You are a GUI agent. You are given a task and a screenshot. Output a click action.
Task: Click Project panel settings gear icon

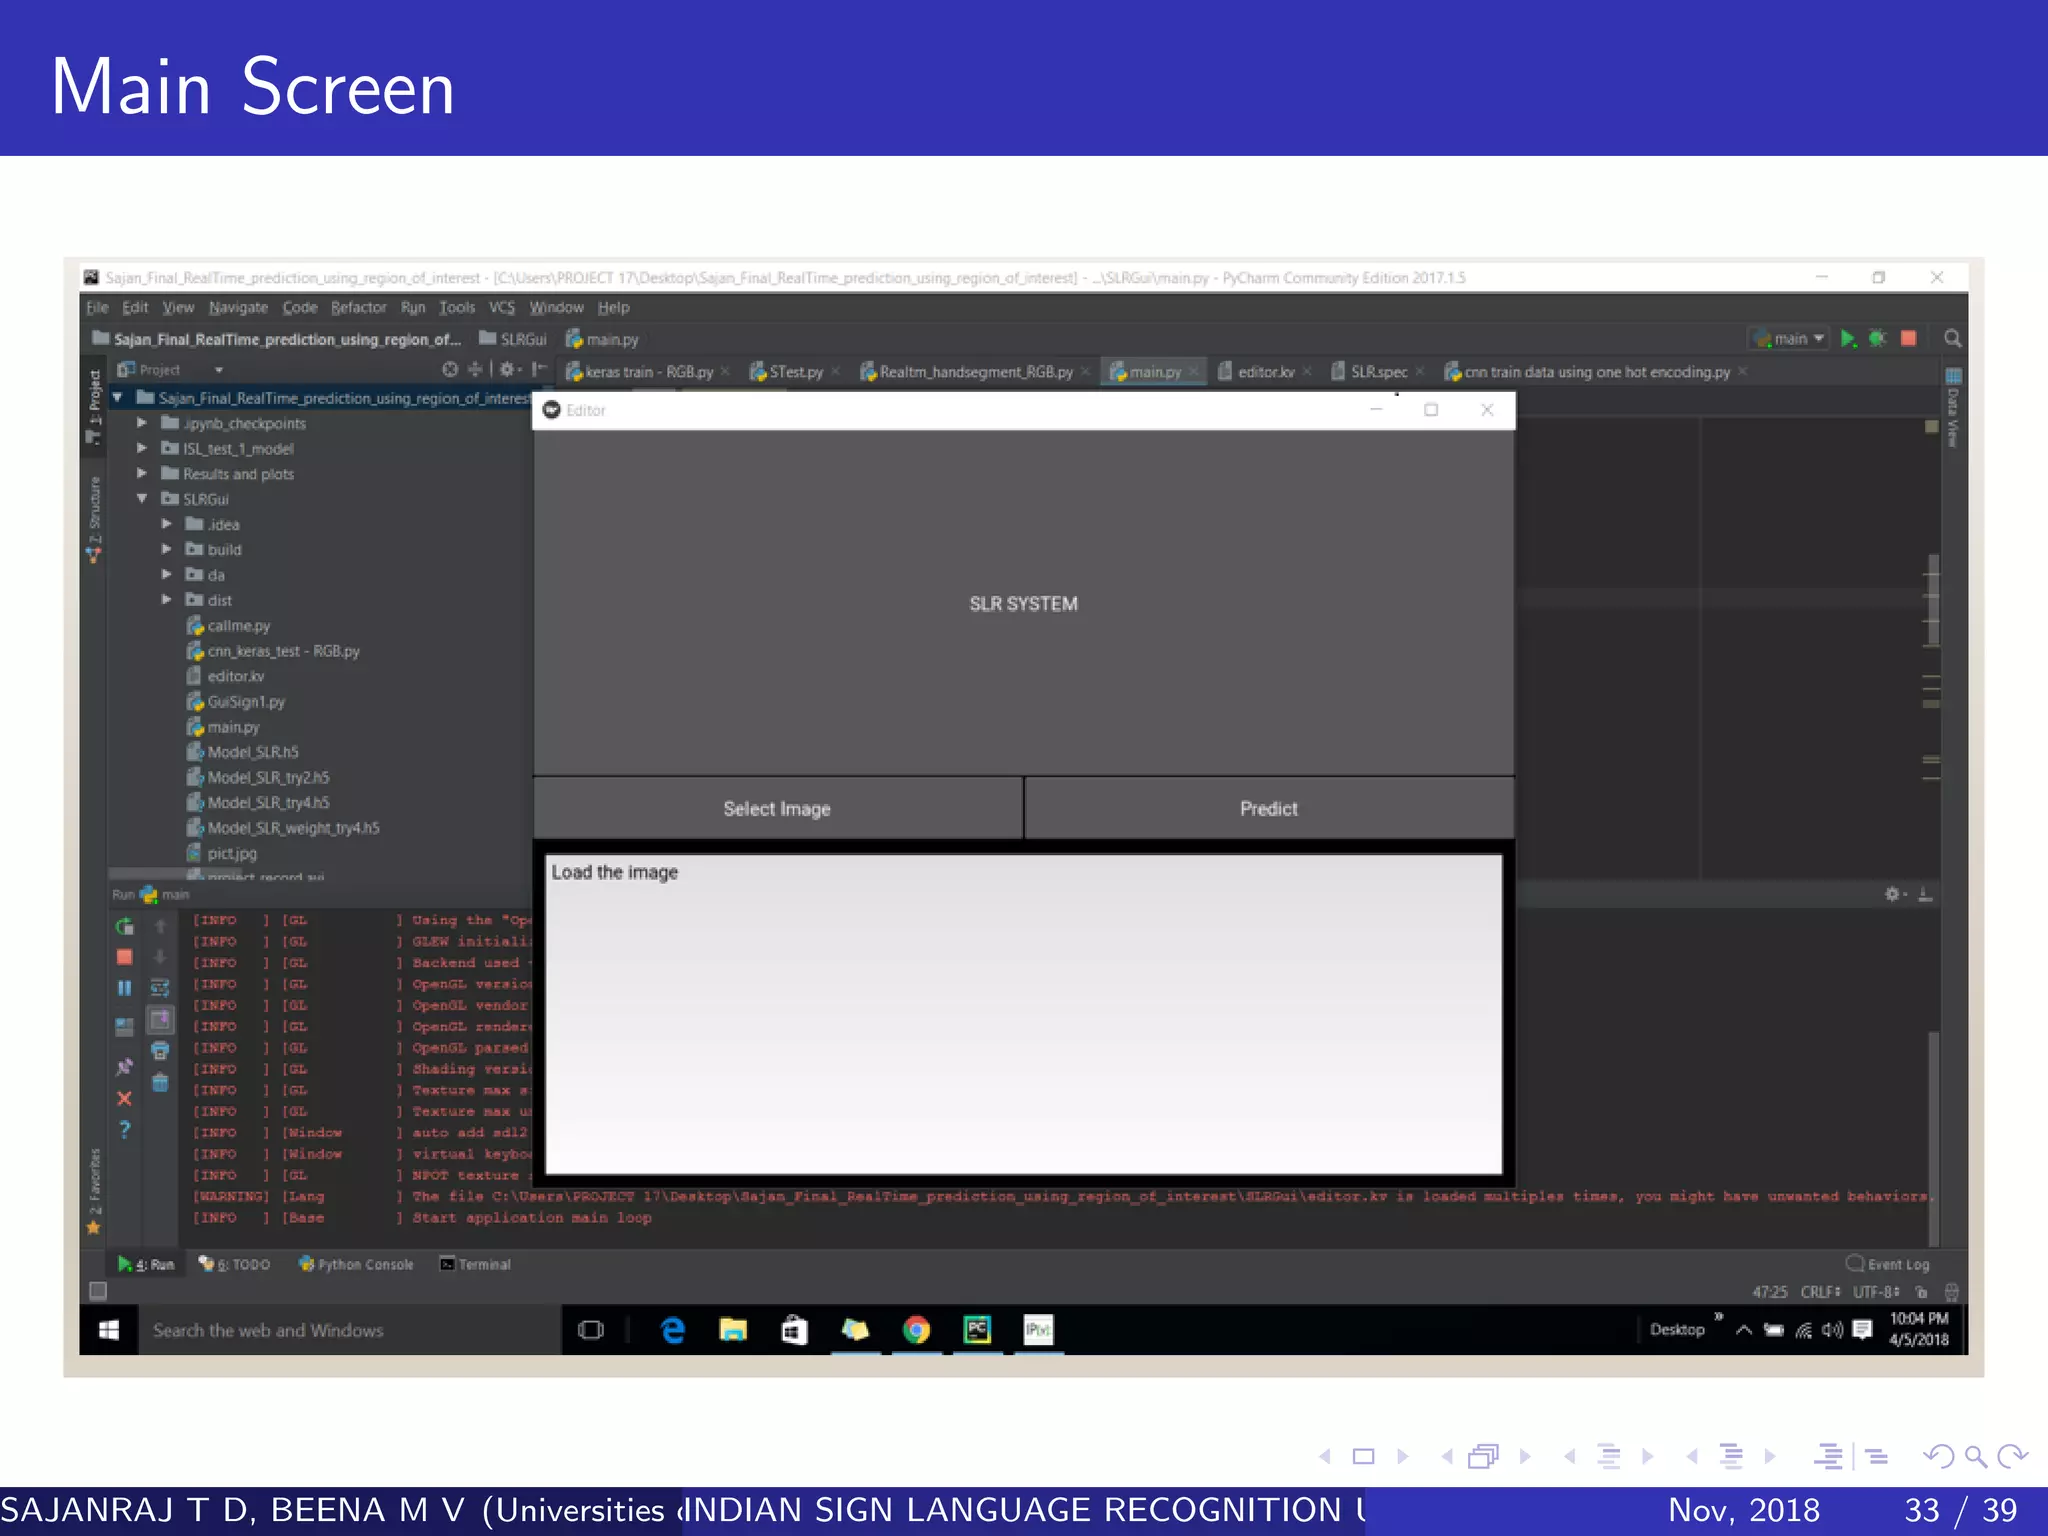508,369
